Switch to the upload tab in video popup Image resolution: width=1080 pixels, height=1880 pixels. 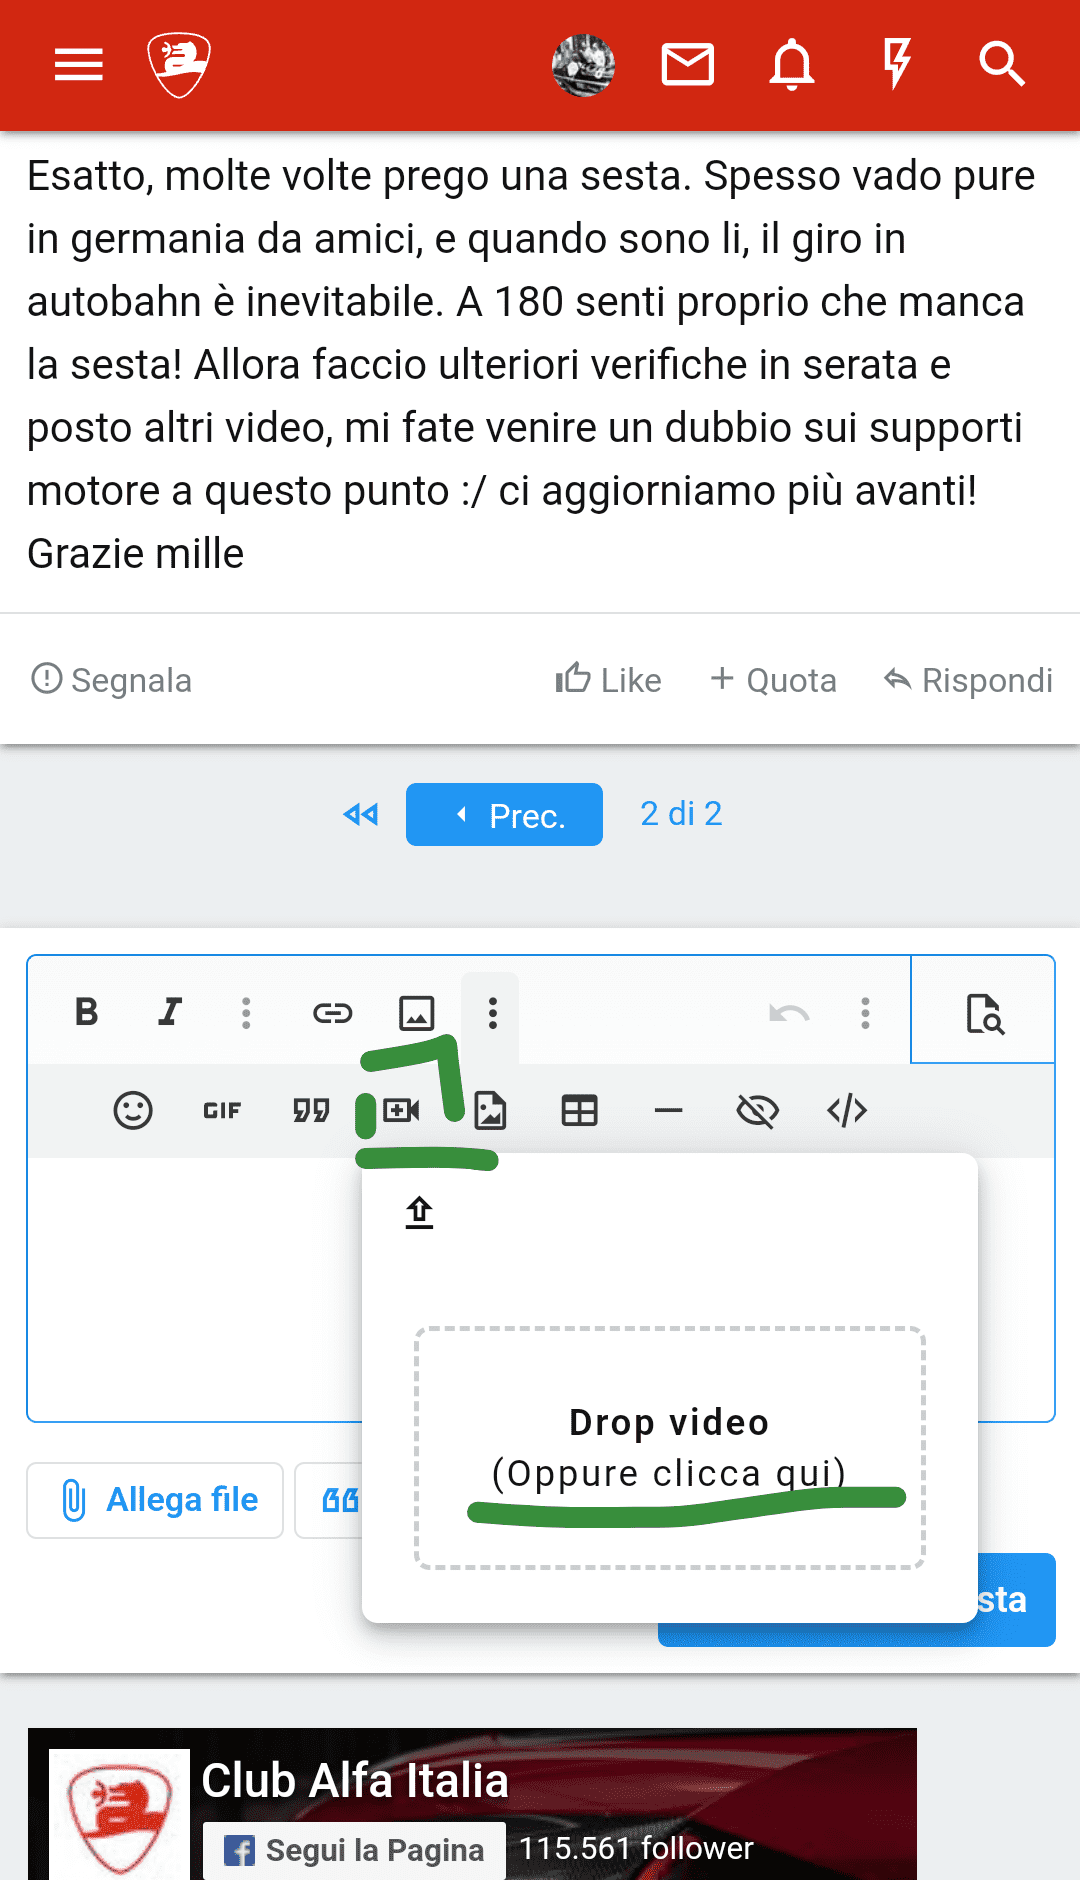[419, 1212]
